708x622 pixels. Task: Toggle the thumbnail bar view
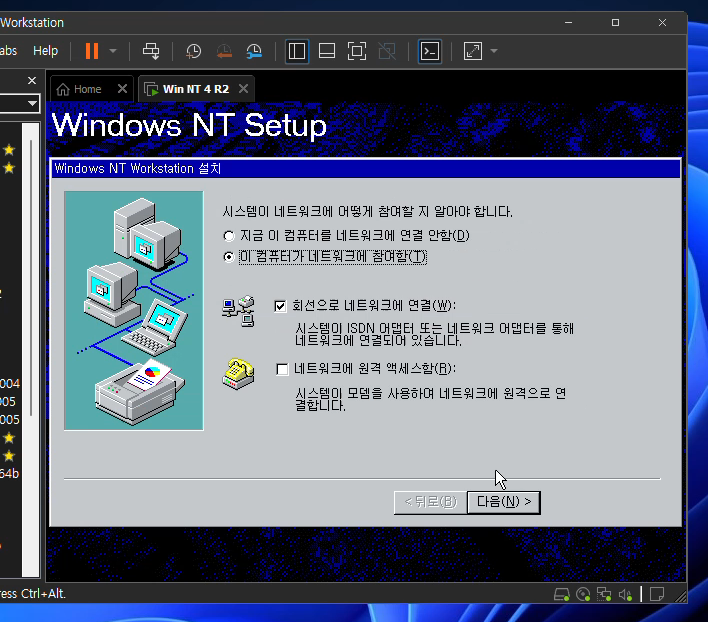[327, 51]
